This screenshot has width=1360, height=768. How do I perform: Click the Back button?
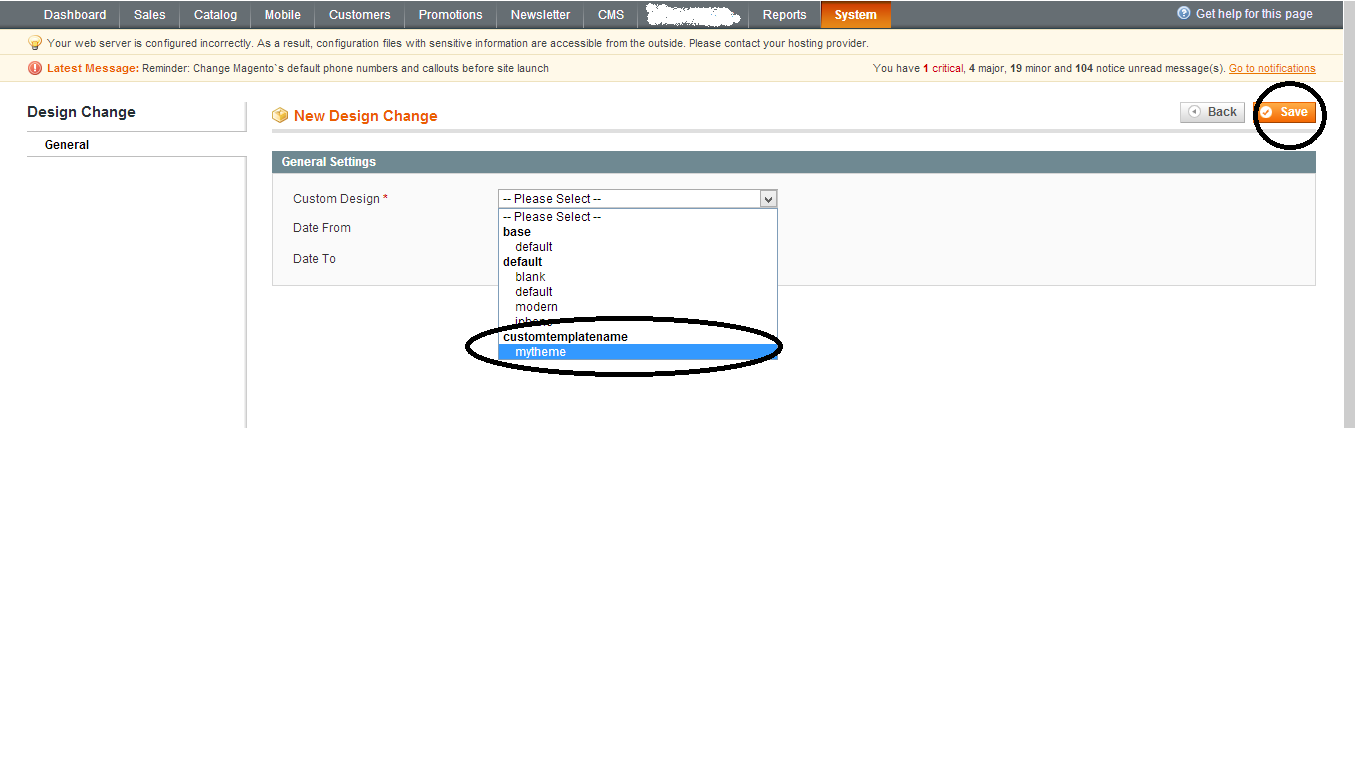pyautogui.click(x=1212, y=112)
